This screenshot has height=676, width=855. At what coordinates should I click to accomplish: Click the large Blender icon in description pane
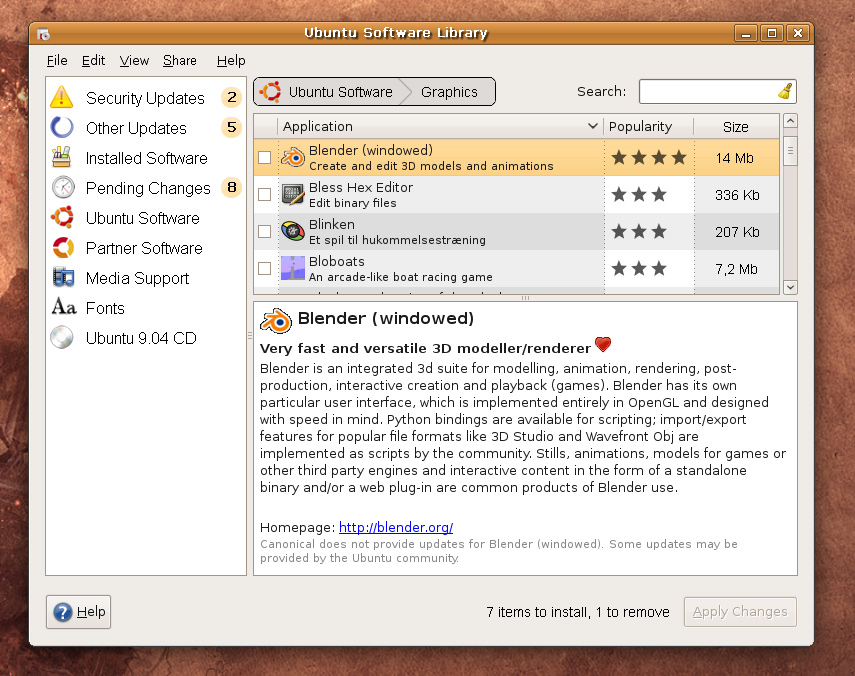point(276,321)
